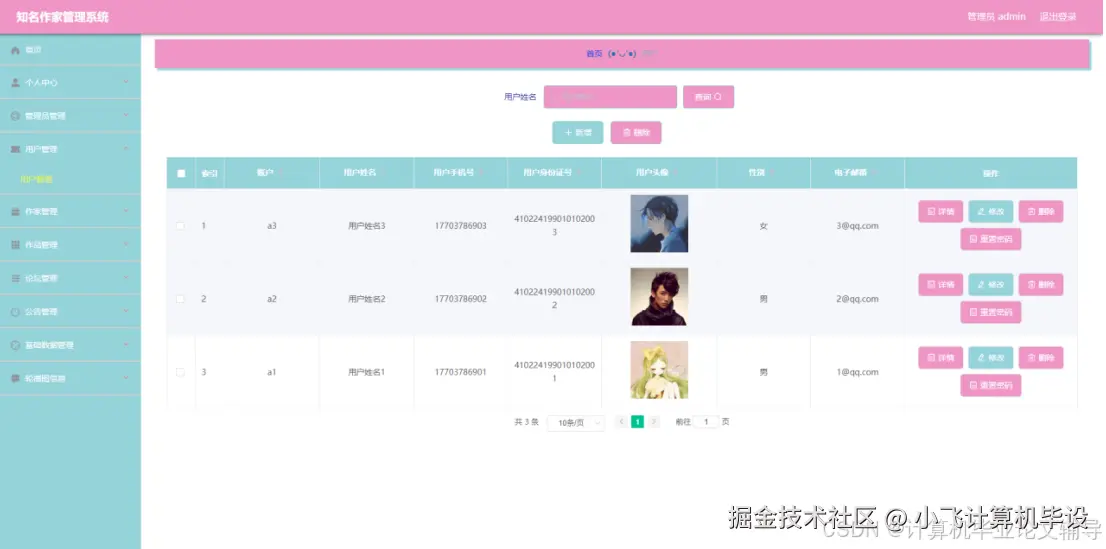This screenshot has height=549, width=1106.
Task: Click 管理员 admin label in header
Action: pos(996,16)
